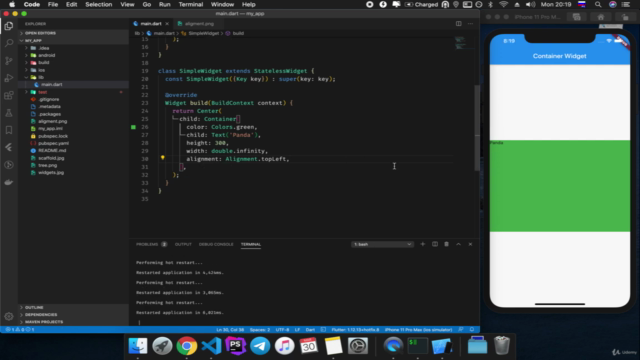The height and width of the screenshot is (360, 640).
Task: Switch to the aligment.png editor tab
Action: pyautogui.click(x=199, y=24)
